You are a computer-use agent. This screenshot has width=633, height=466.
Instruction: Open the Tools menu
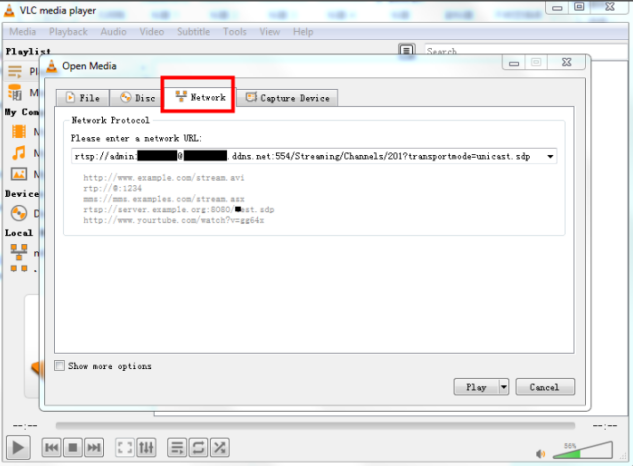(235, 32)
